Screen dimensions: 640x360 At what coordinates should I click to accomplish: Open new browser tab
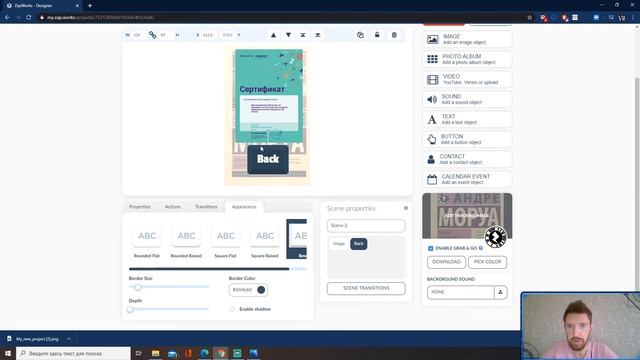(x=90, y=6)
